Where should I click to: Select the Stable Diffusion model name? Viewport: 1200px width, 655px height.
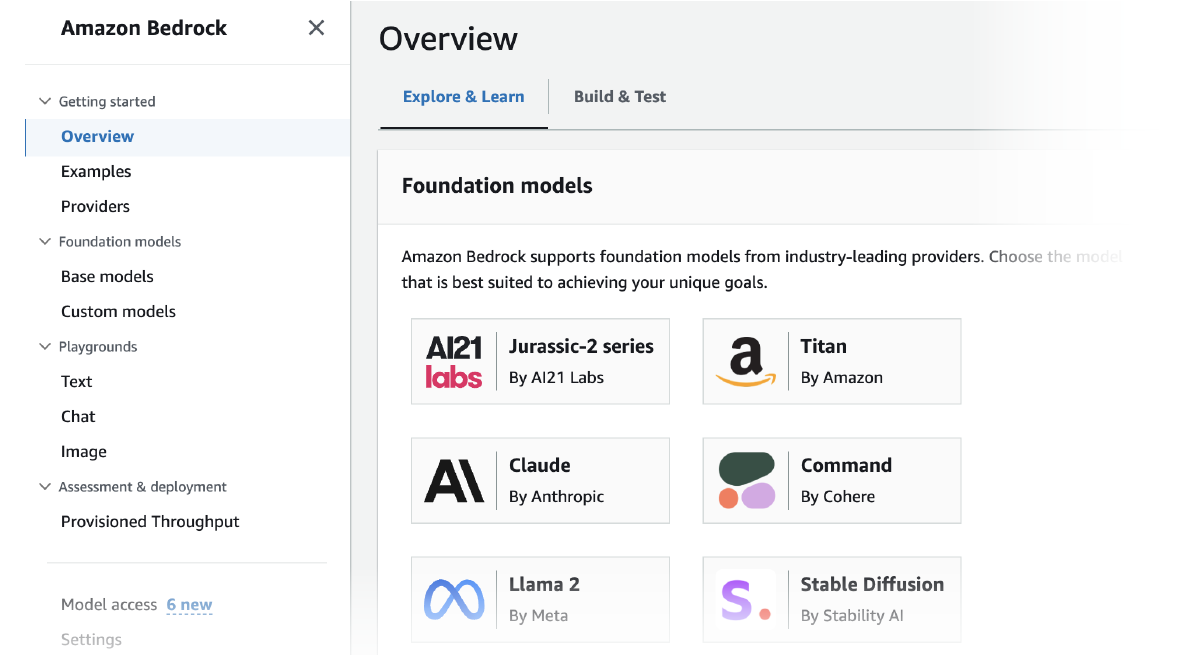point(872,585)
